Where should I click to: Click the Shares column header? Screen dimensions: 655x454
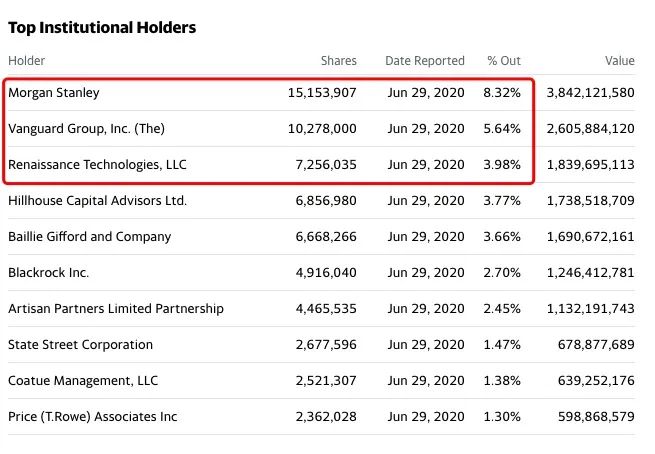338,61
